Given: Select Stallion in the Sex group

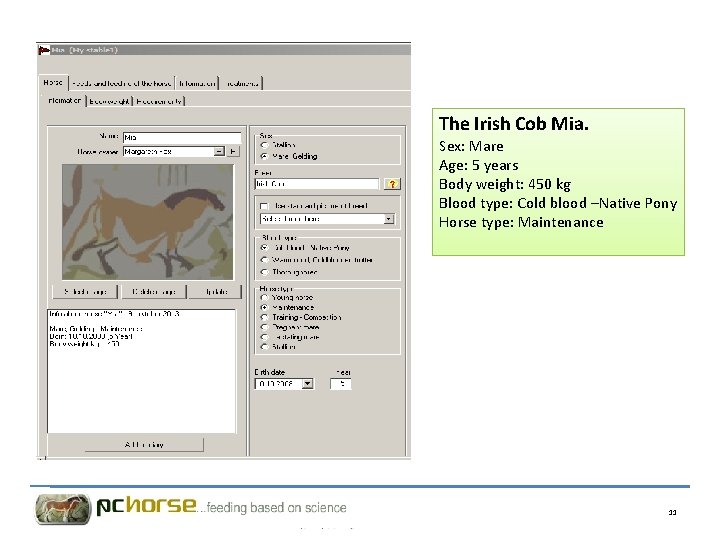Looking at the screenshot, I should [264, 145].
